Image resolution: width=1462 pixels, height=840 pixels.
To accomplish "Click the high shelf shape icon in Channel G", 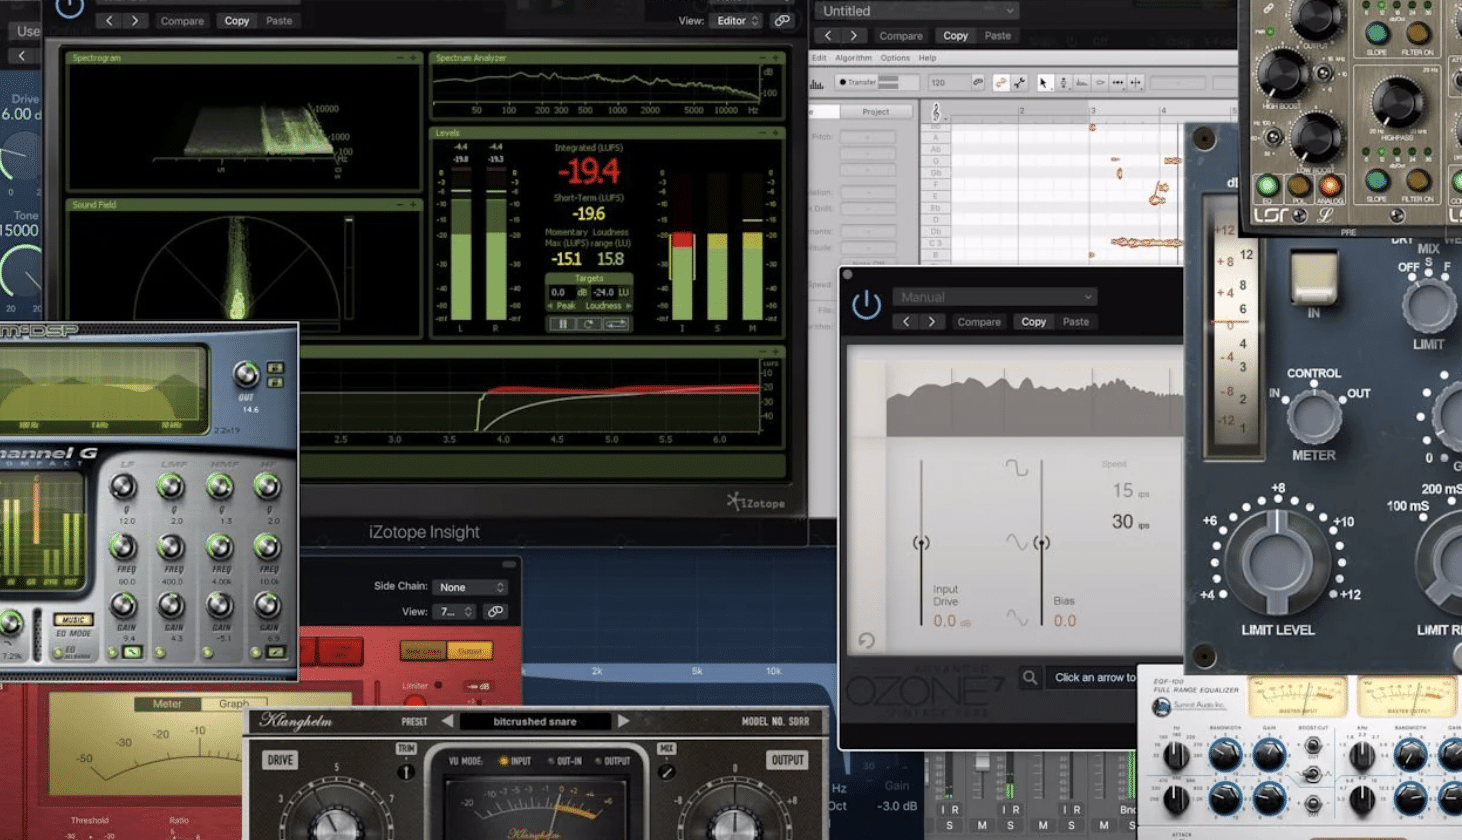I will pos(276,652).
